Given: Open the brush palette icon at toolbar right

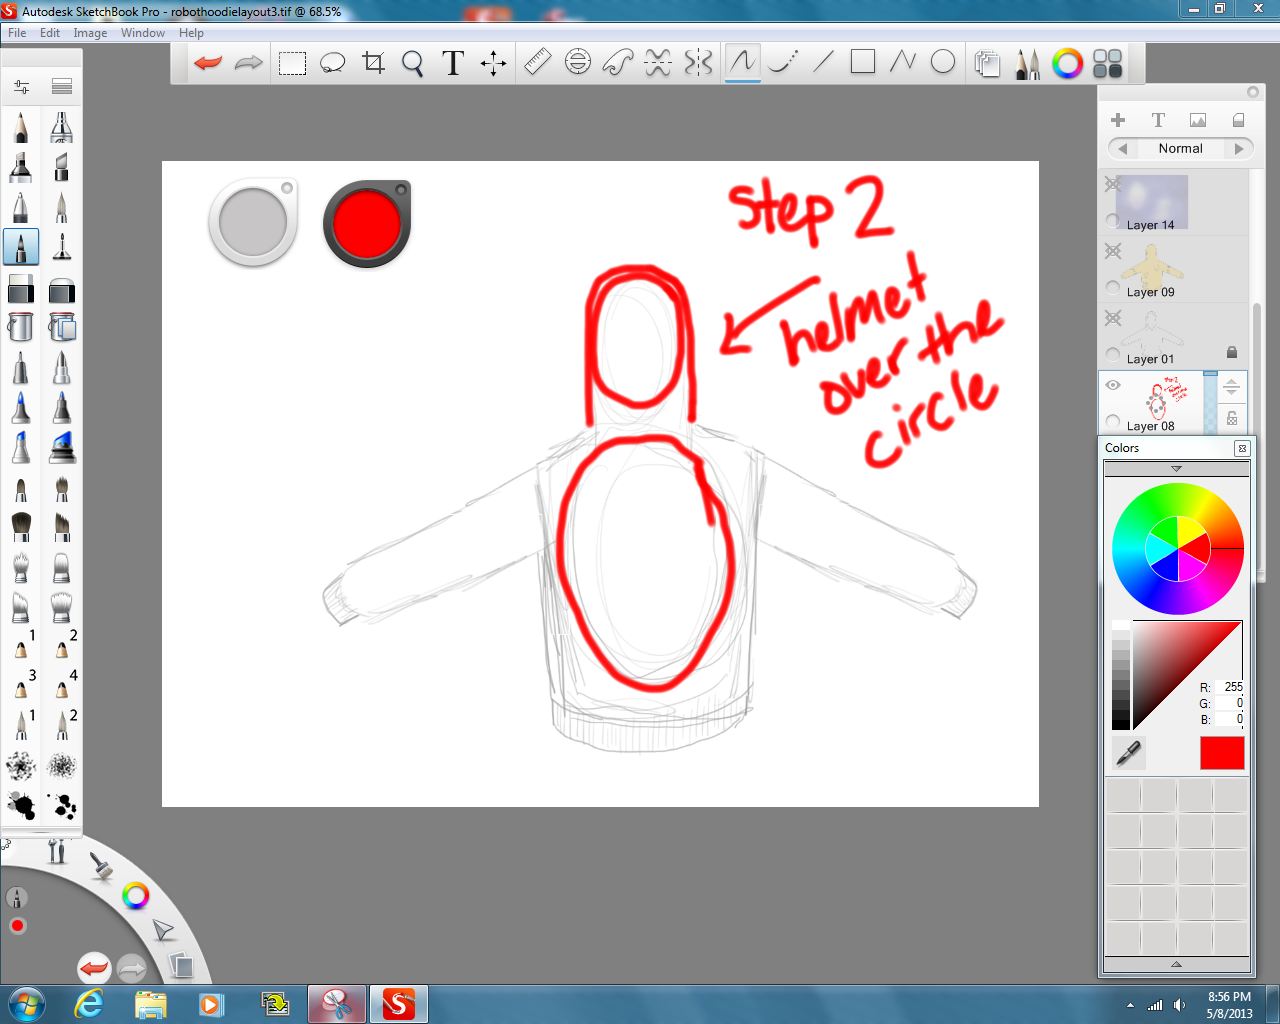Looking at the screenshot, I should (x=1027, y=62).
